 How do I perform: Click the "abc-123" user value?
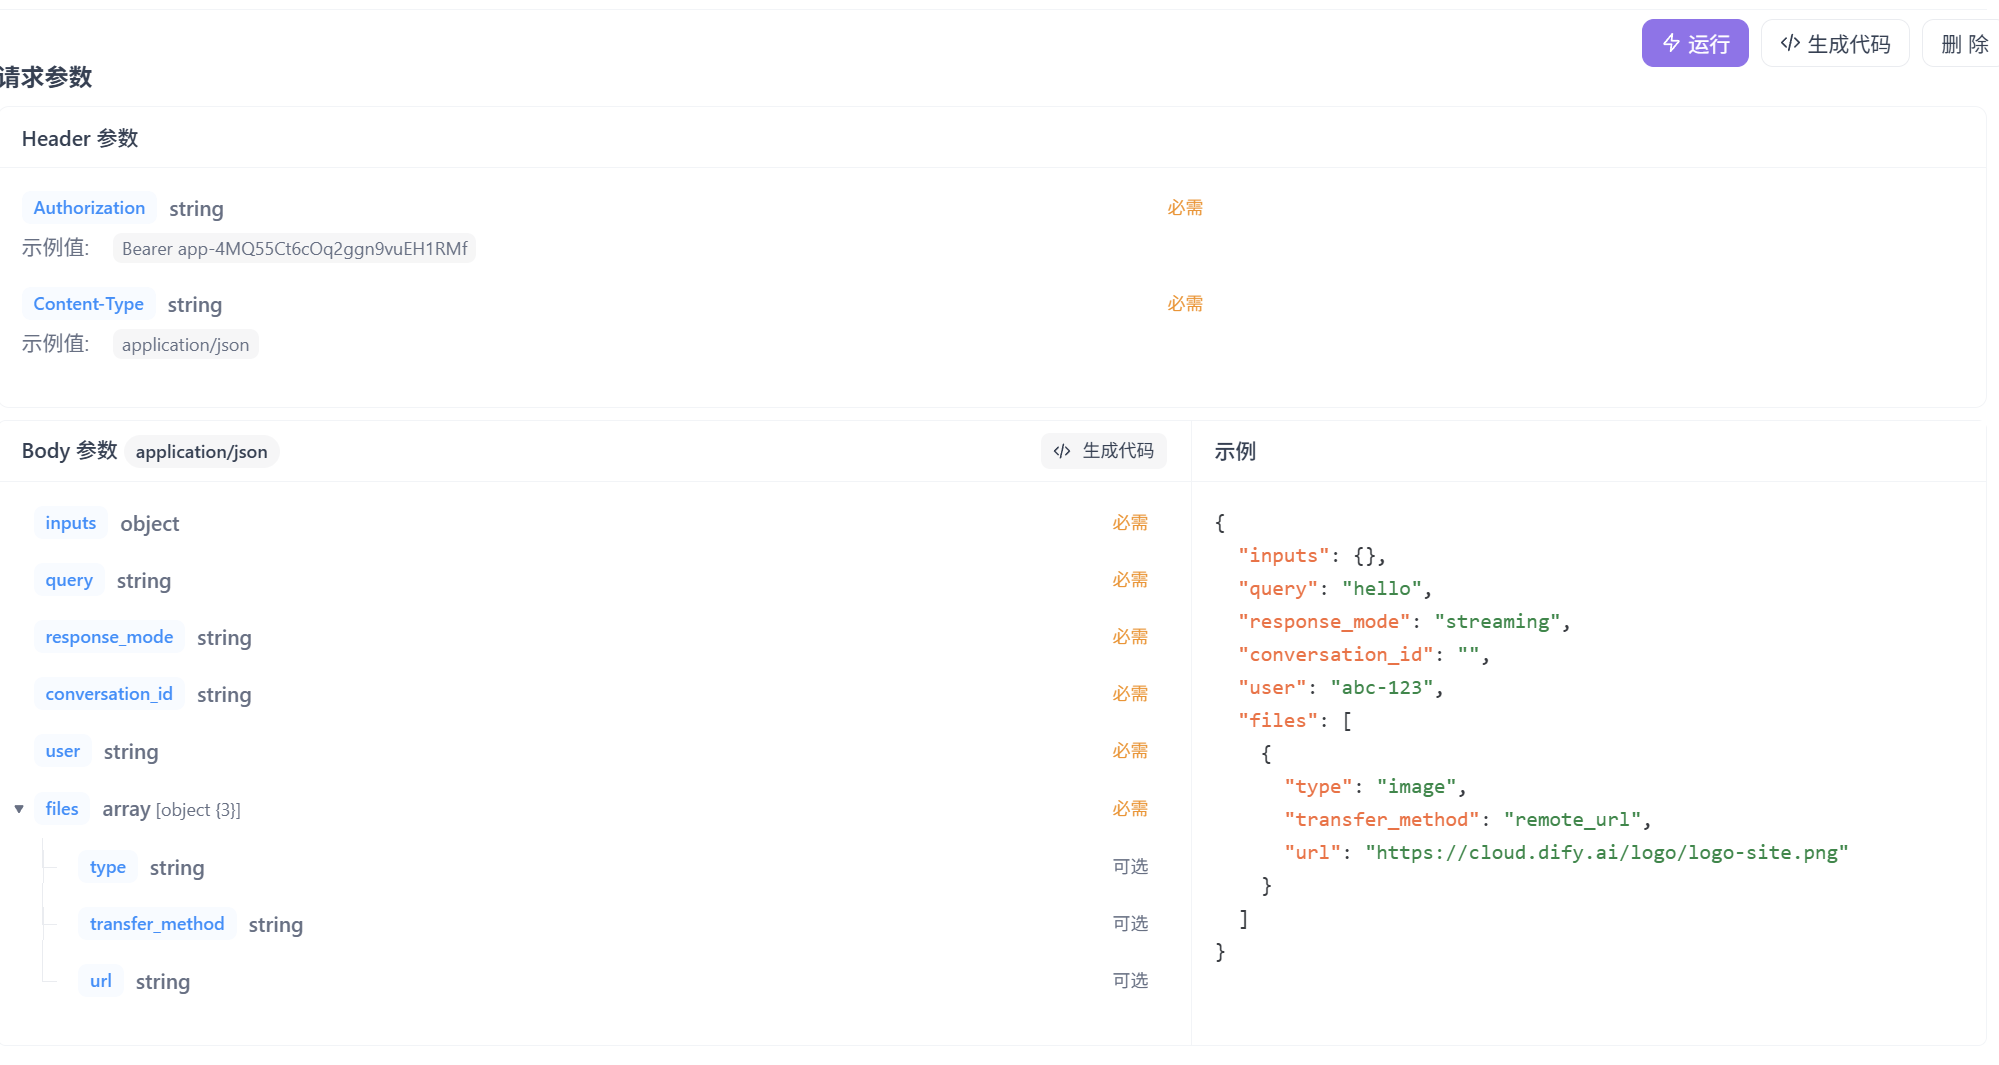1382,688
